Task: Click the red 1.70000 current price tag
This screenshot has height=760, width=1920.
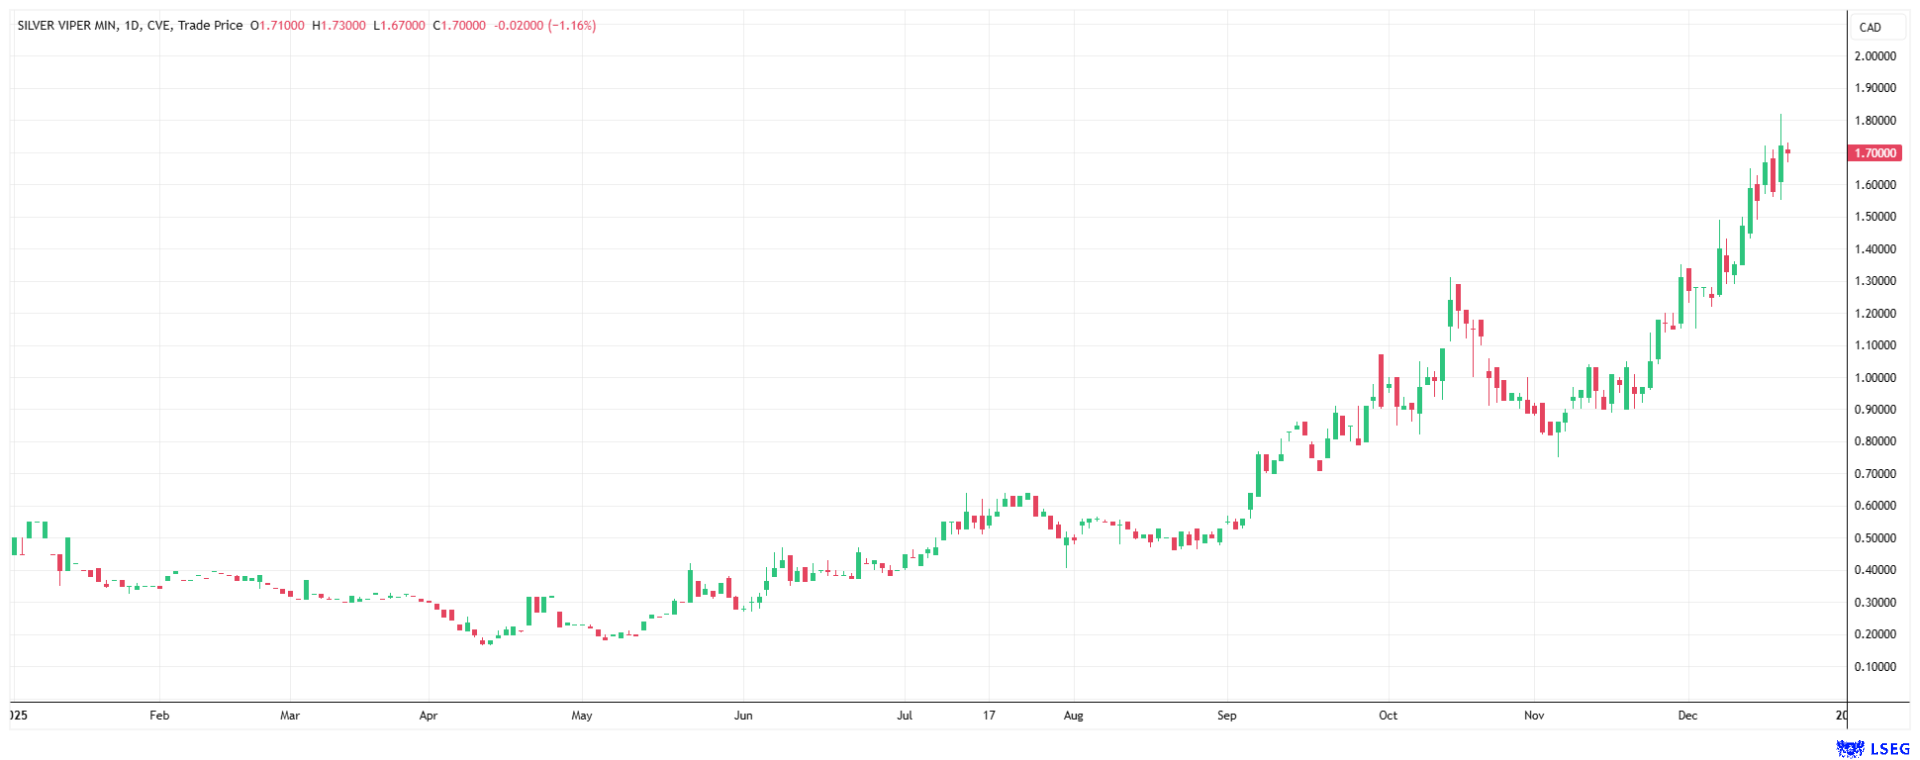Action: [1874, 153]
